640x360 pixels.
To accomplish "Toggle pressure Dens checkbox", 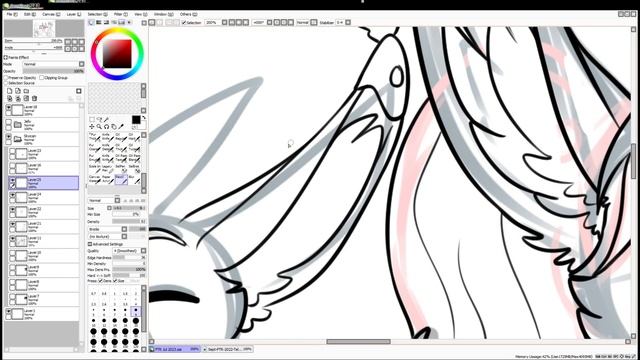I will [x=100, y=281].
